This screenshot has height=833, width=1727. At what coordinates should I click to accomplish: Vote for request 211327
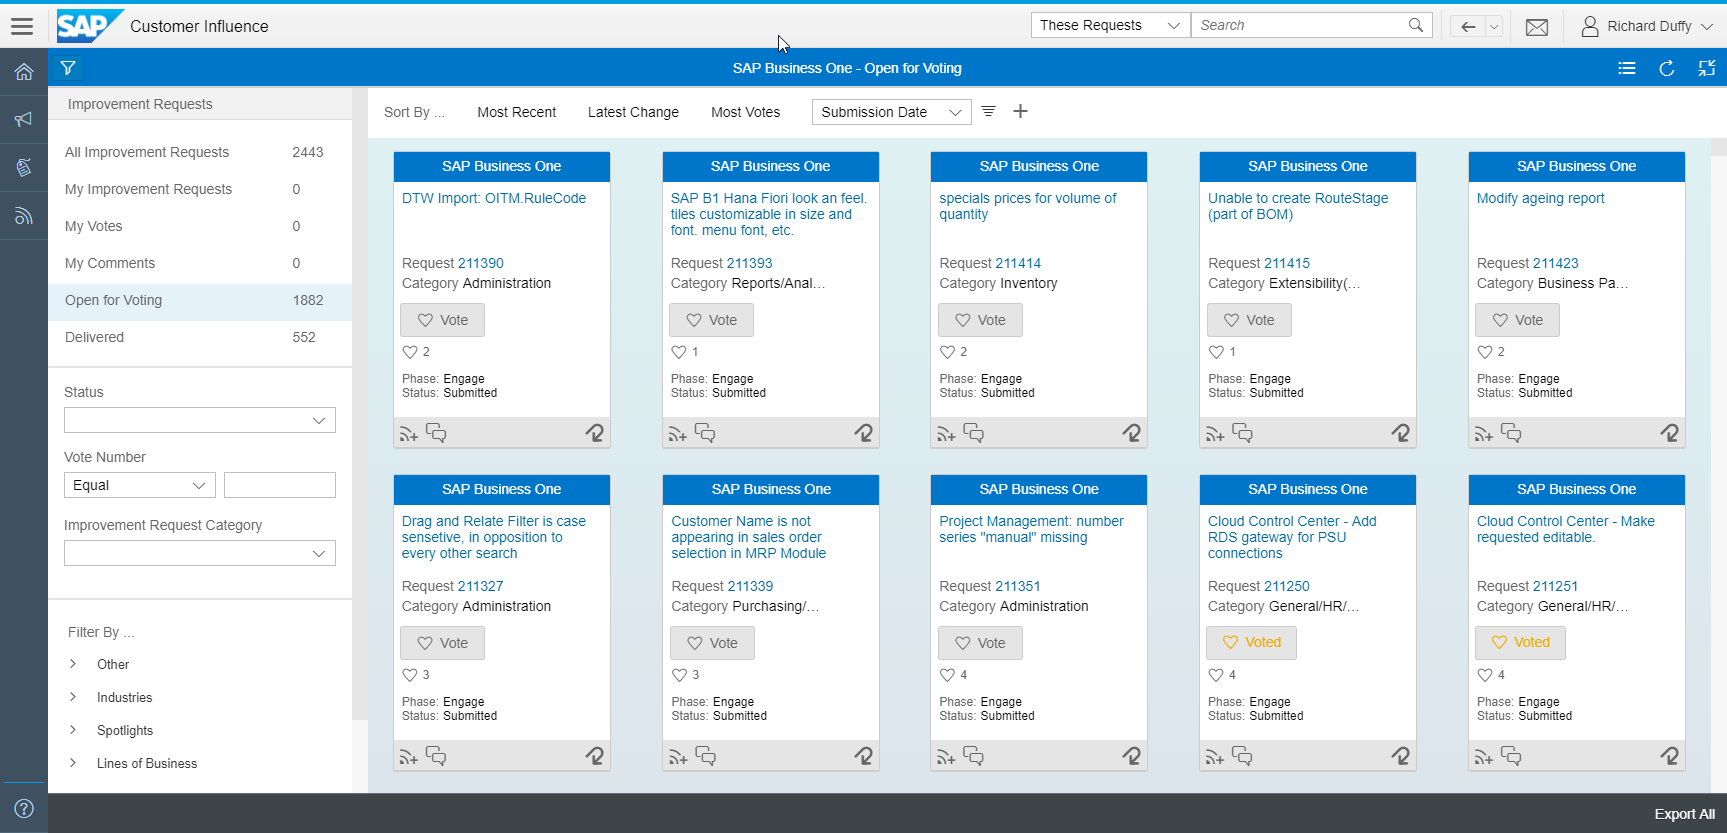[442, 643]
